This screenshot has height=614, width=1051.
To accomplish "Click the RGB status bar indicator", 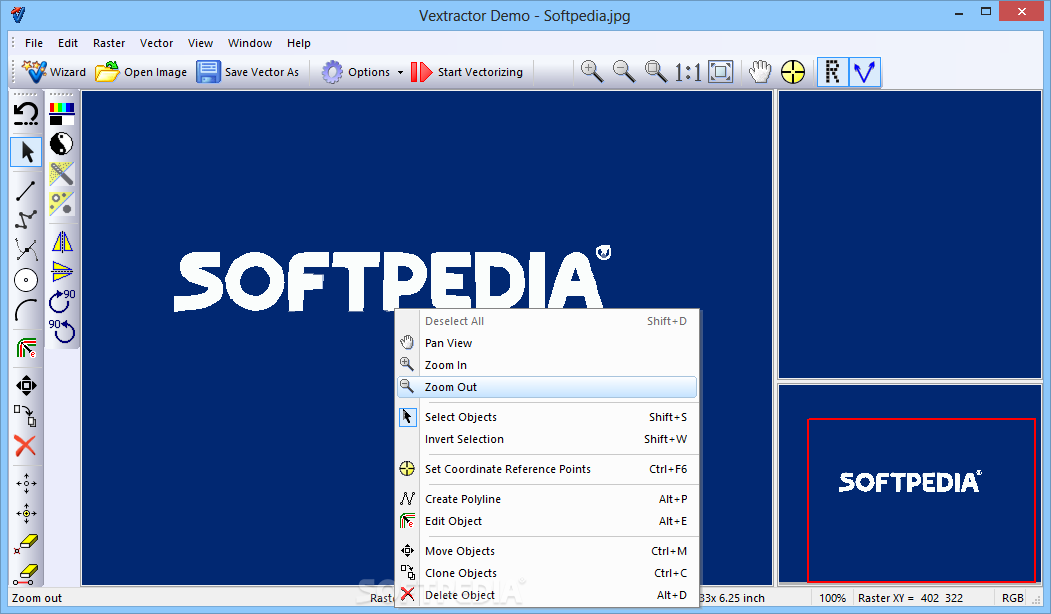I will coord(1012,598).
